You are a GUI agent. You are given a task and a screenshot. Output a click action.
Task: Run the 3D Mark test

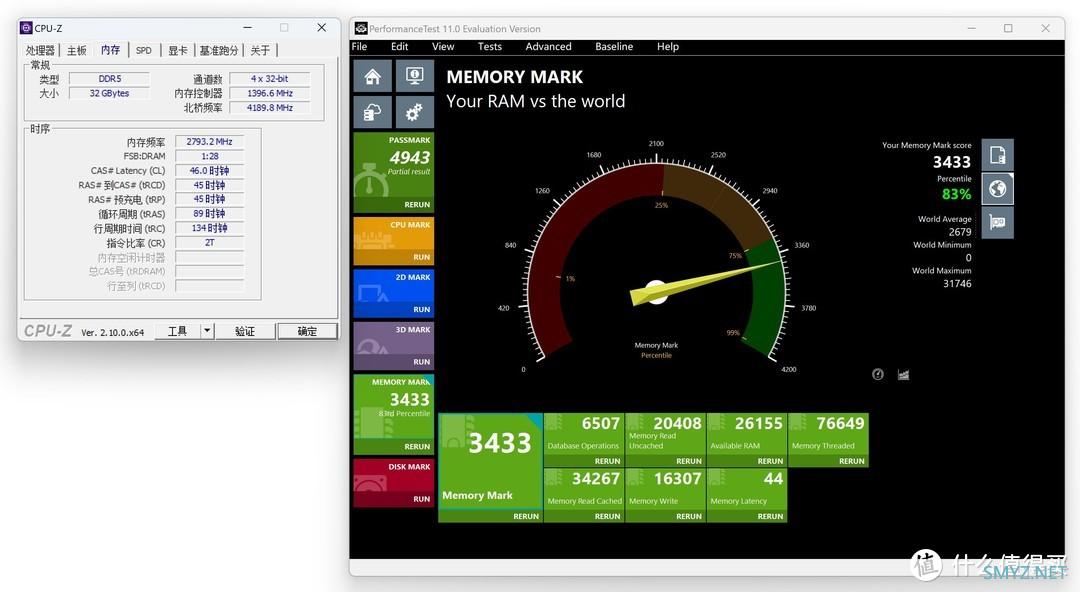[x=422, y=362]
